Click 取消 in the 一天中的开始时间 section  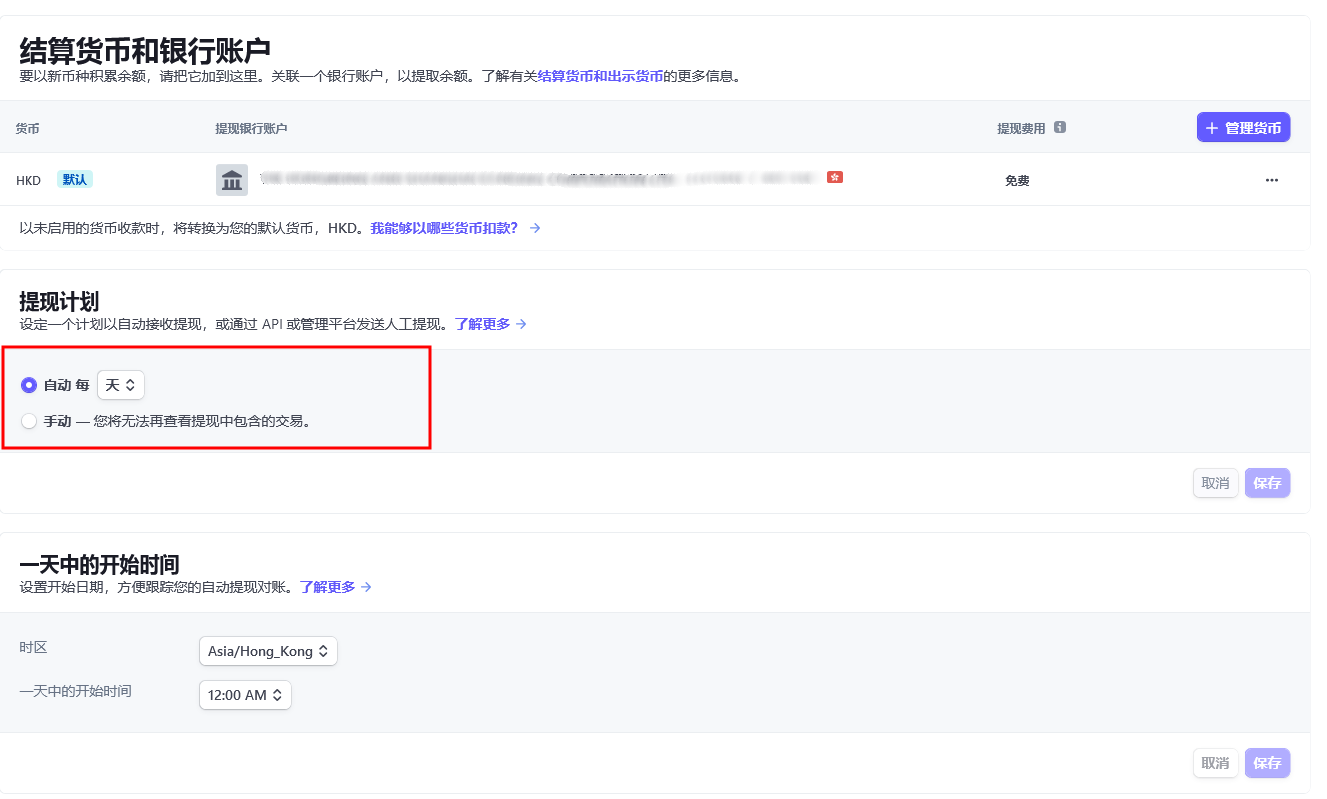point(1215,763)
